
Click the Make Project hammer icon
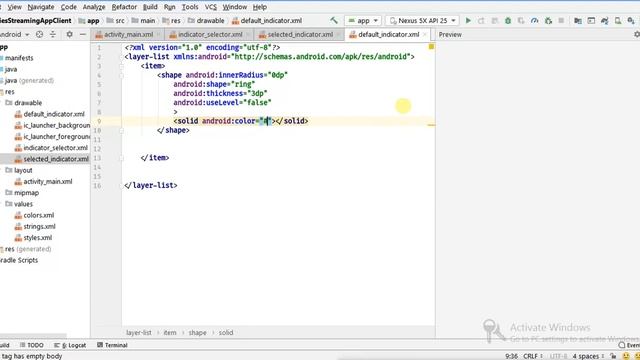coord(334,20)
